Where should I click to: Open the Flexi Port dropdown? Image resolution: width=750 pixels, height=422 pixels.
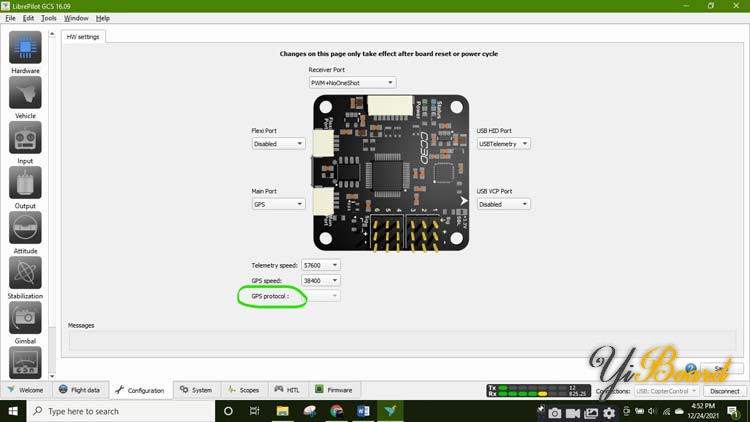coord(278,143)
